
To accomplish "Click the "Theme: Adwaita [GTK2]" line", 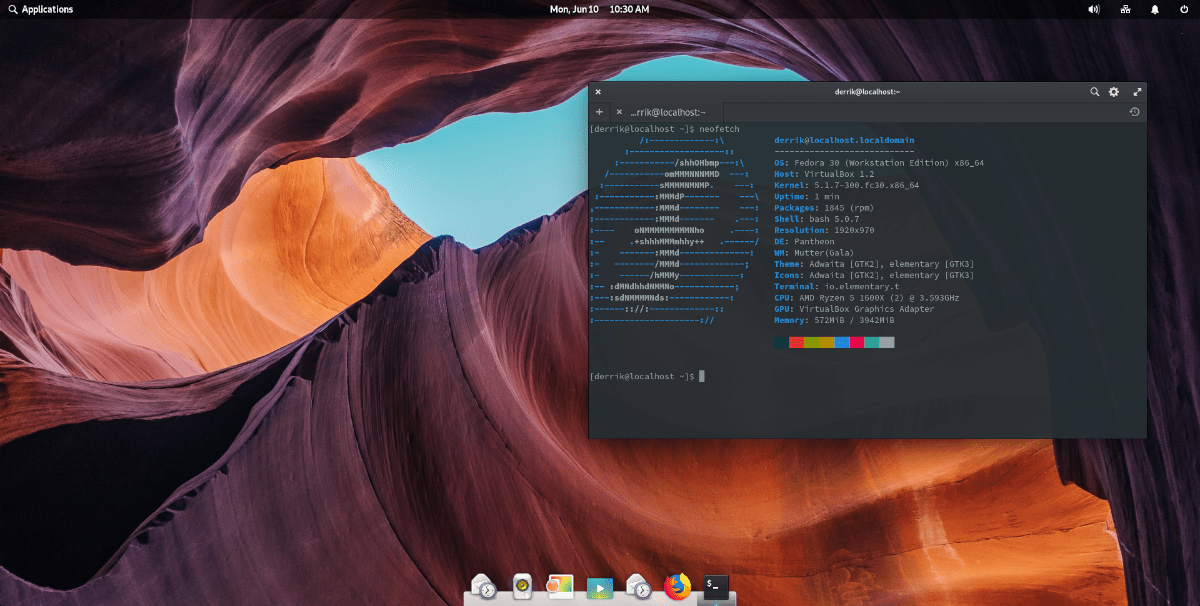I will (874, 264).
